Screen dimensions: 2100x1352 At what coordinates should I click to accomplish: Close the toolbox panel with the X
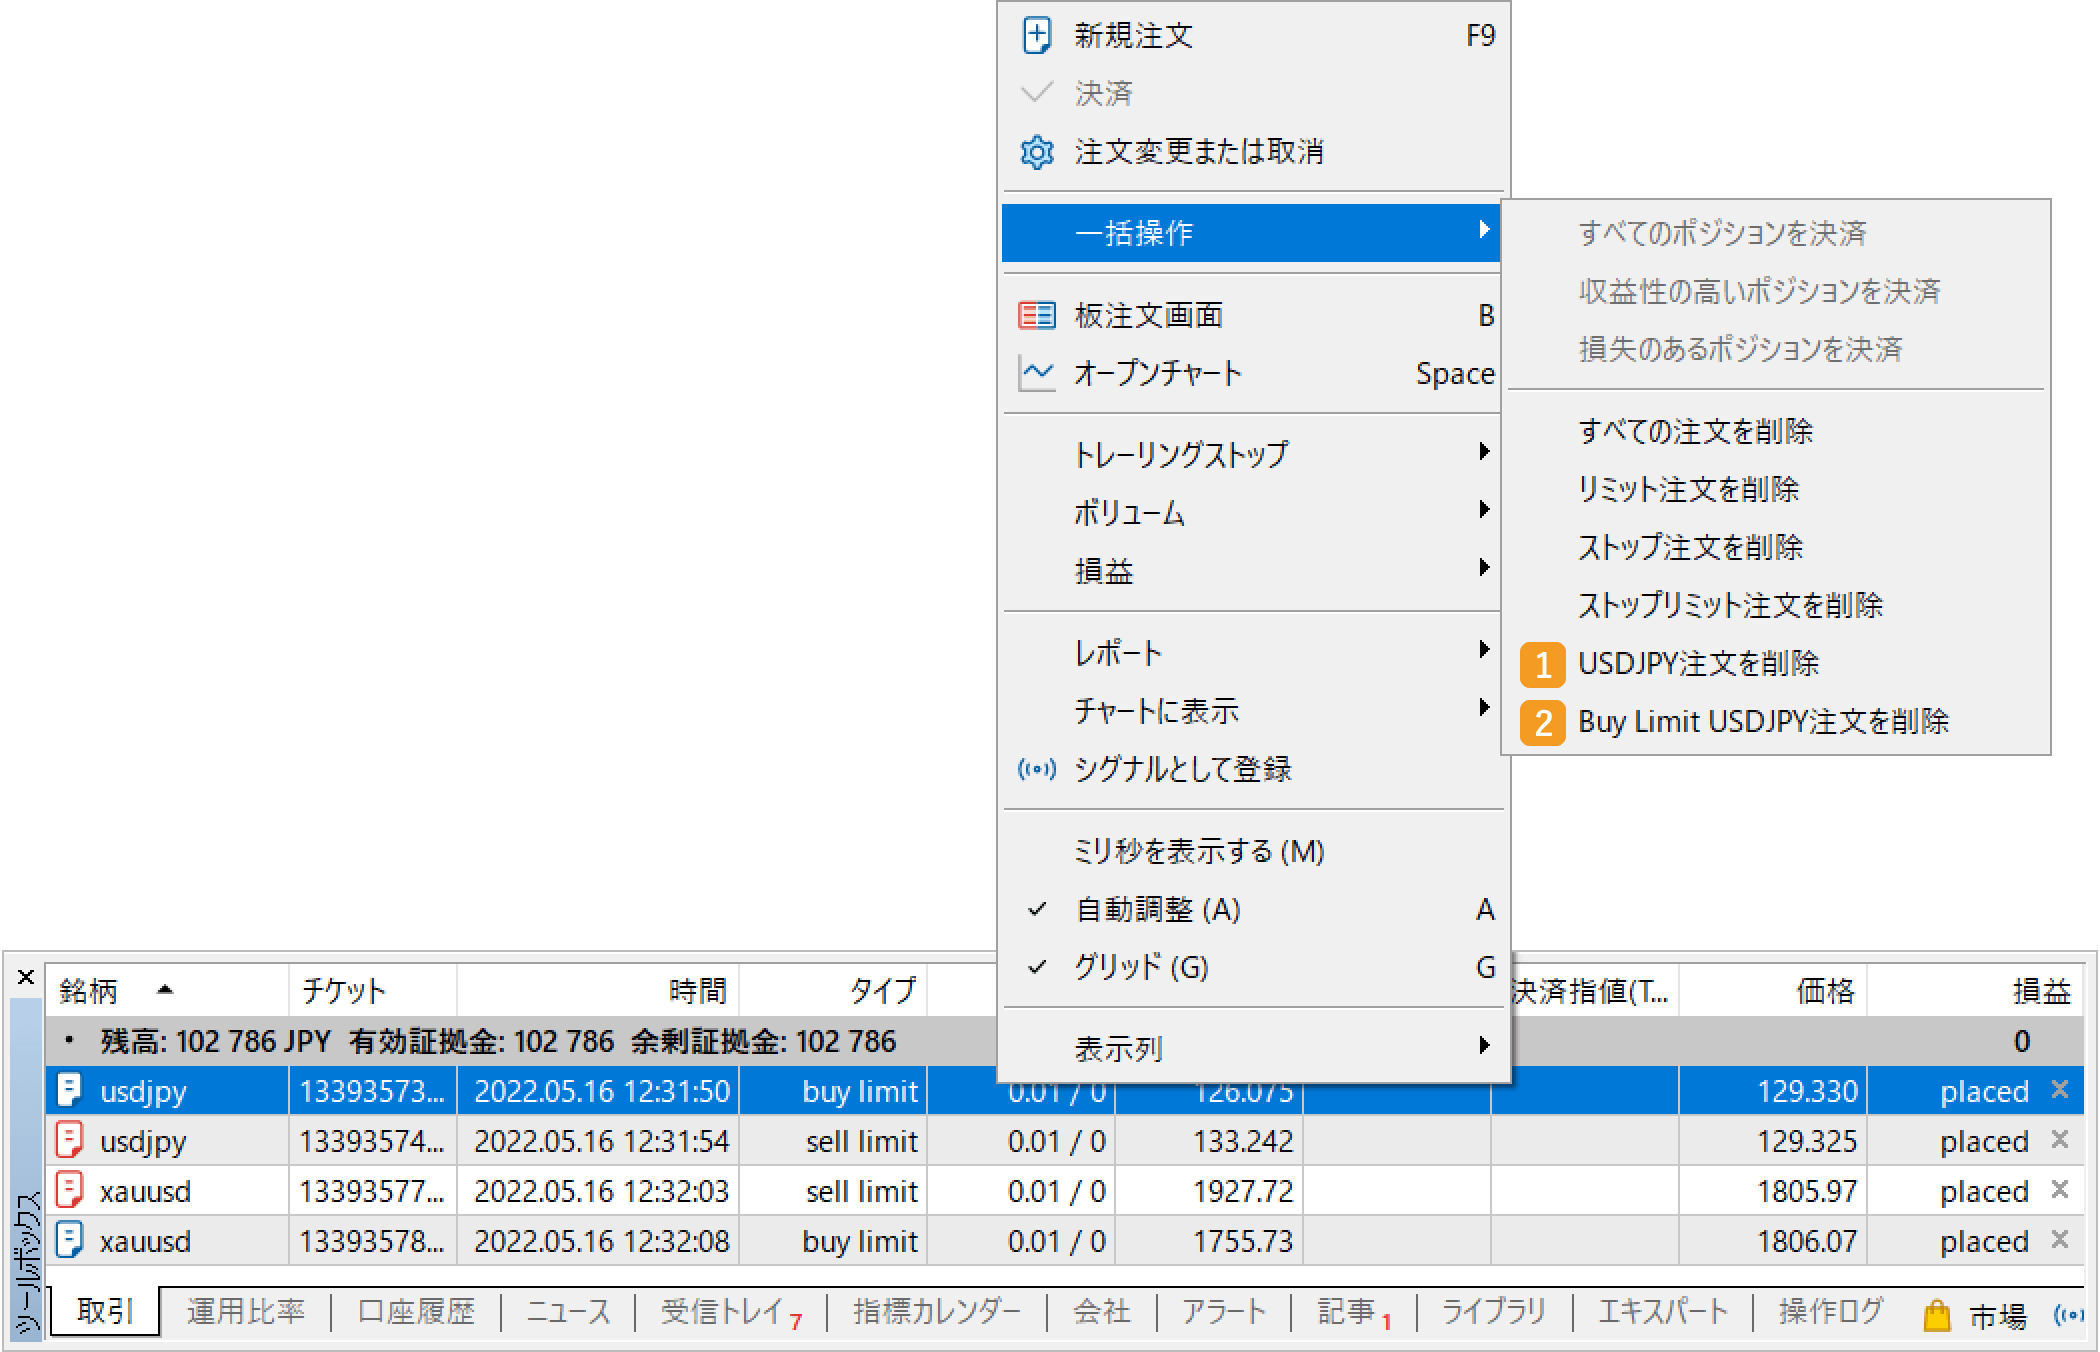click(27, 977)
